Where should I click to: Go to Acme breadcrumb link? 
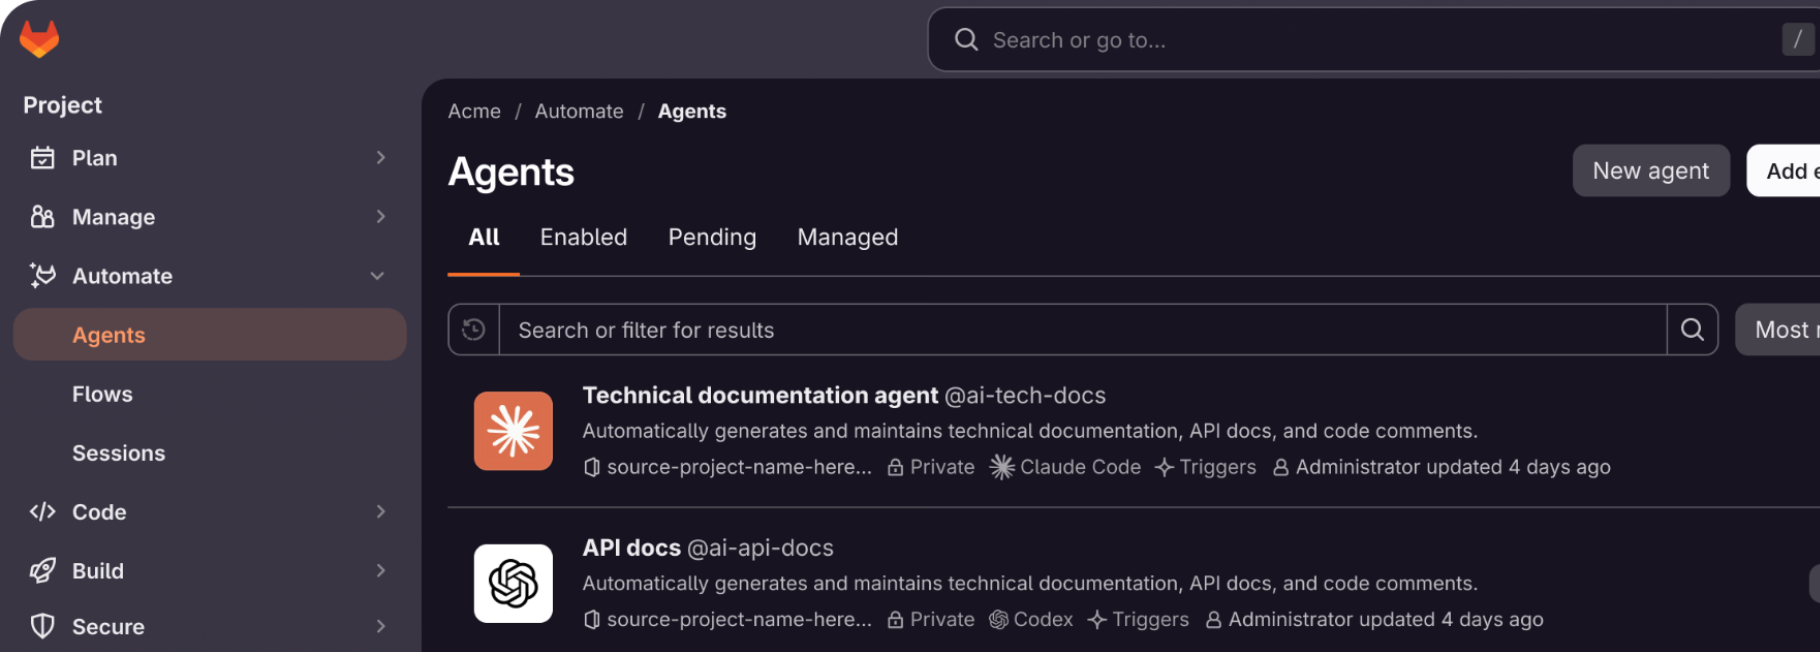click(x=474, y=111)
